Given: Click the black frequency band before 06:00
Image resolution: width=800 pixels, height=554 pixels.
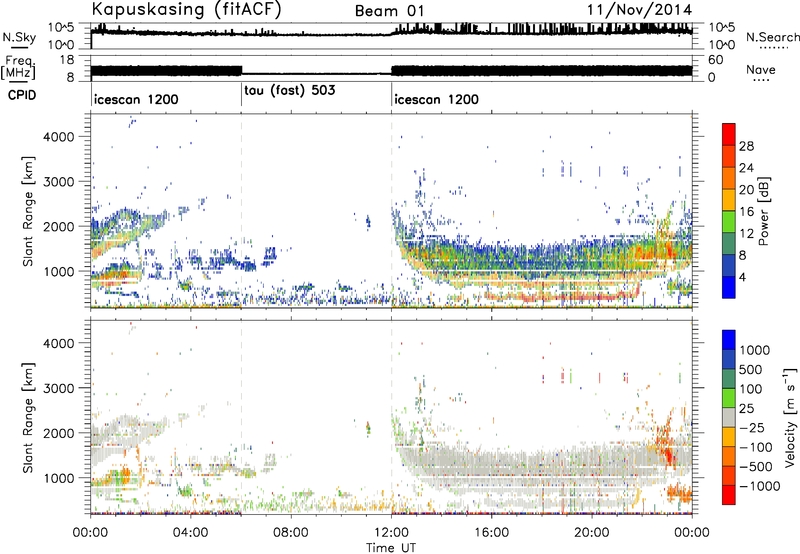Looking at the screenshot, I should [x=166, y=71].
